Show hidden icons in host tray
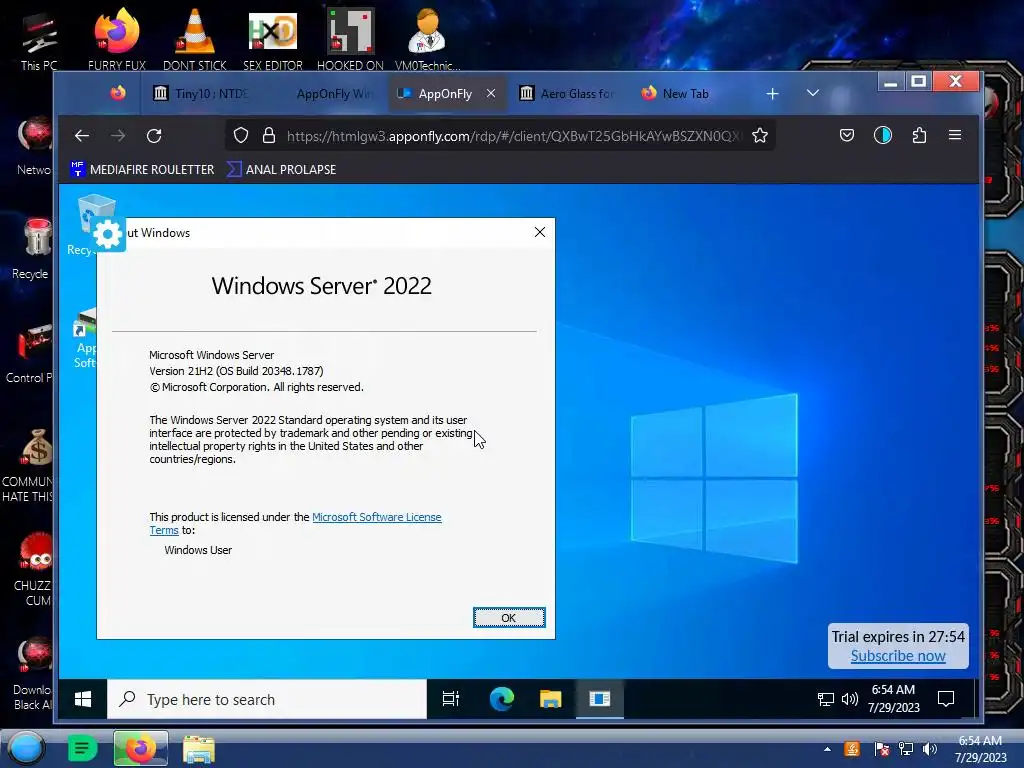This screenshot has width=1024, height=768. point(827,749)
